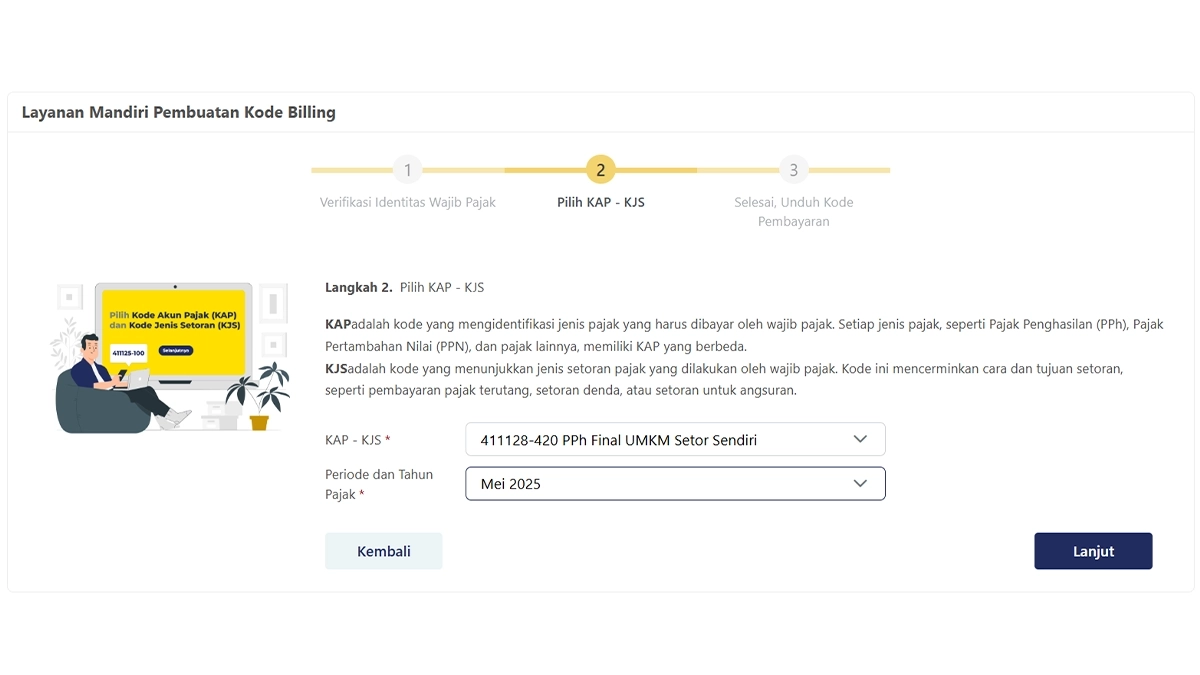Image resolution: width=1200 pixels, height=675 pixels.
Task: Open the Periode dan Tahun Pajak dropdown
Action: (x=675, y=483)
